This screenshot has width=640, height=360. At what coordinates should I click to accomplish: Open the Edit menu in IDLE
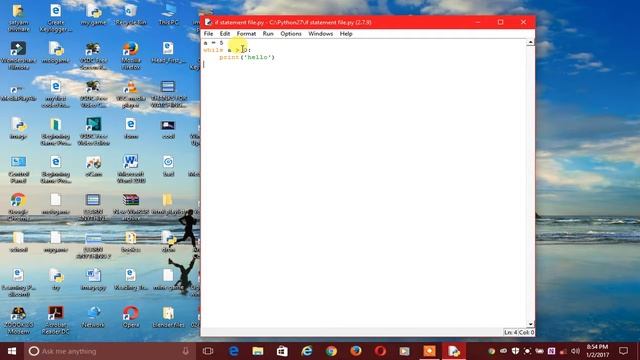(x=224, y=34)
